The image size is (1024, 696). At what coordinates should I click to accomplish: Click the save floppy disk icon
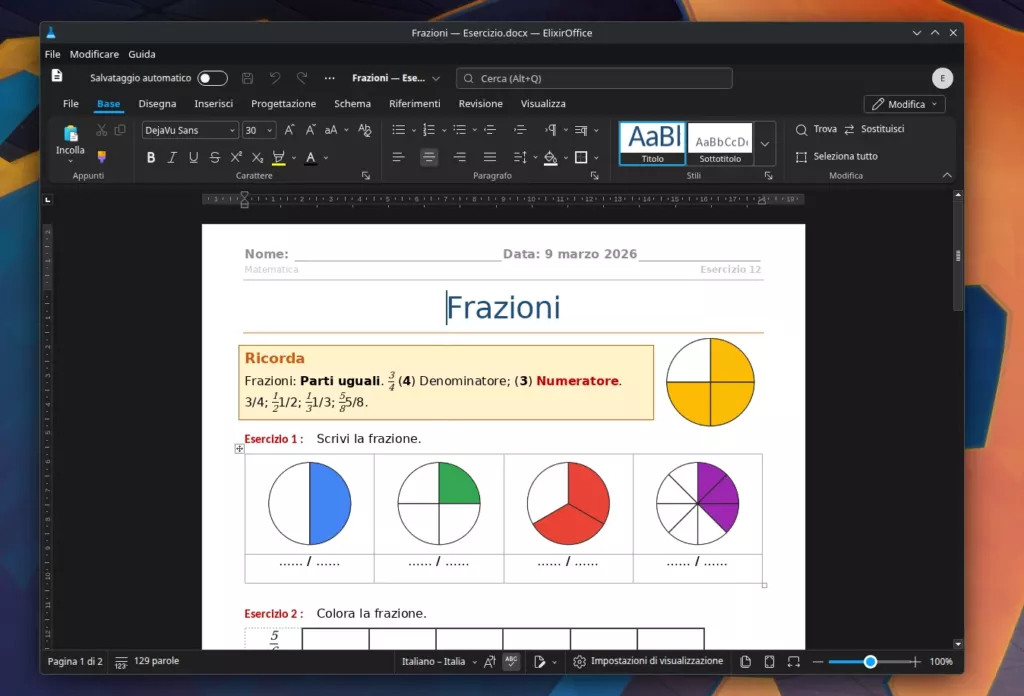coord(248,78)
